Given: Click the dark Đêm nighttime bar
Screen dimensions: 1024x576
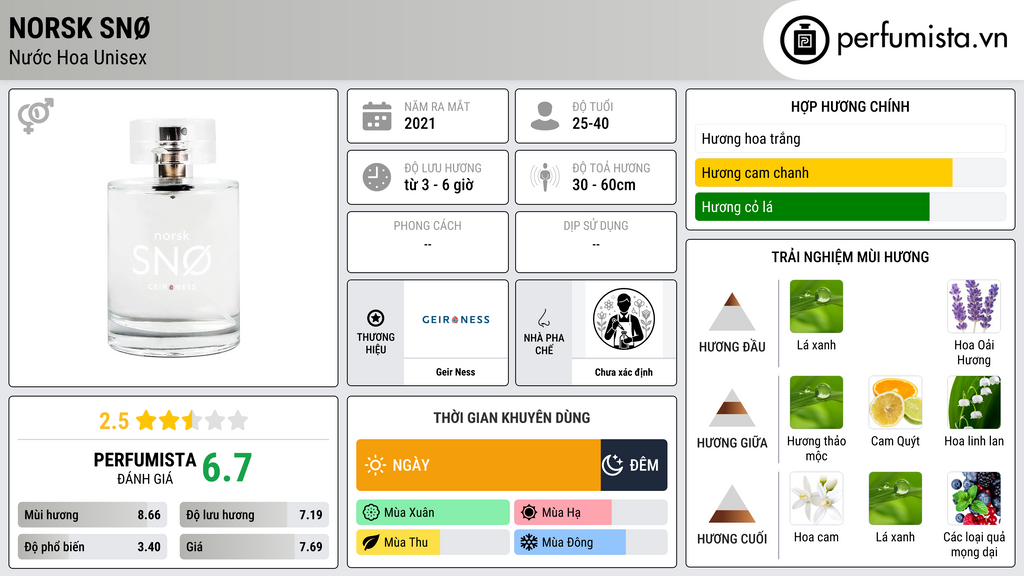Looking at the screenshot, I should coord(633,465).
